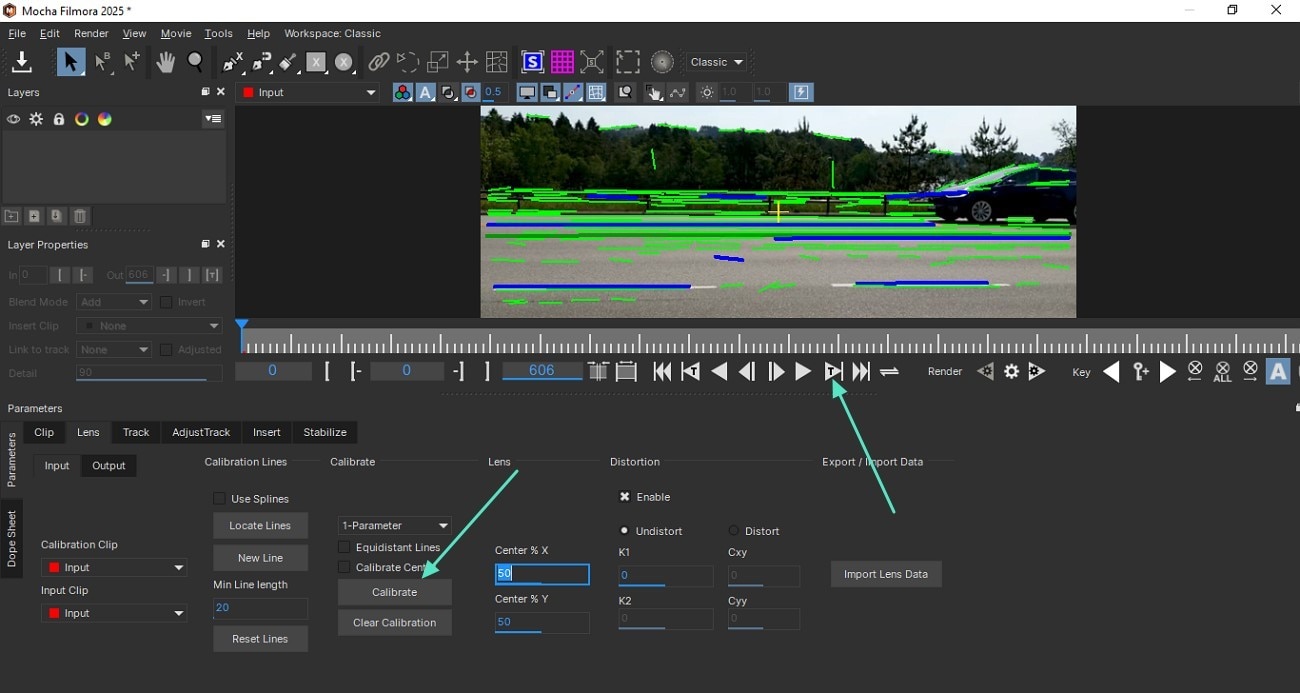The image size is (1300, 693).
Task: Click the Center % Y value slider field
Action: [x=542, y=622]
